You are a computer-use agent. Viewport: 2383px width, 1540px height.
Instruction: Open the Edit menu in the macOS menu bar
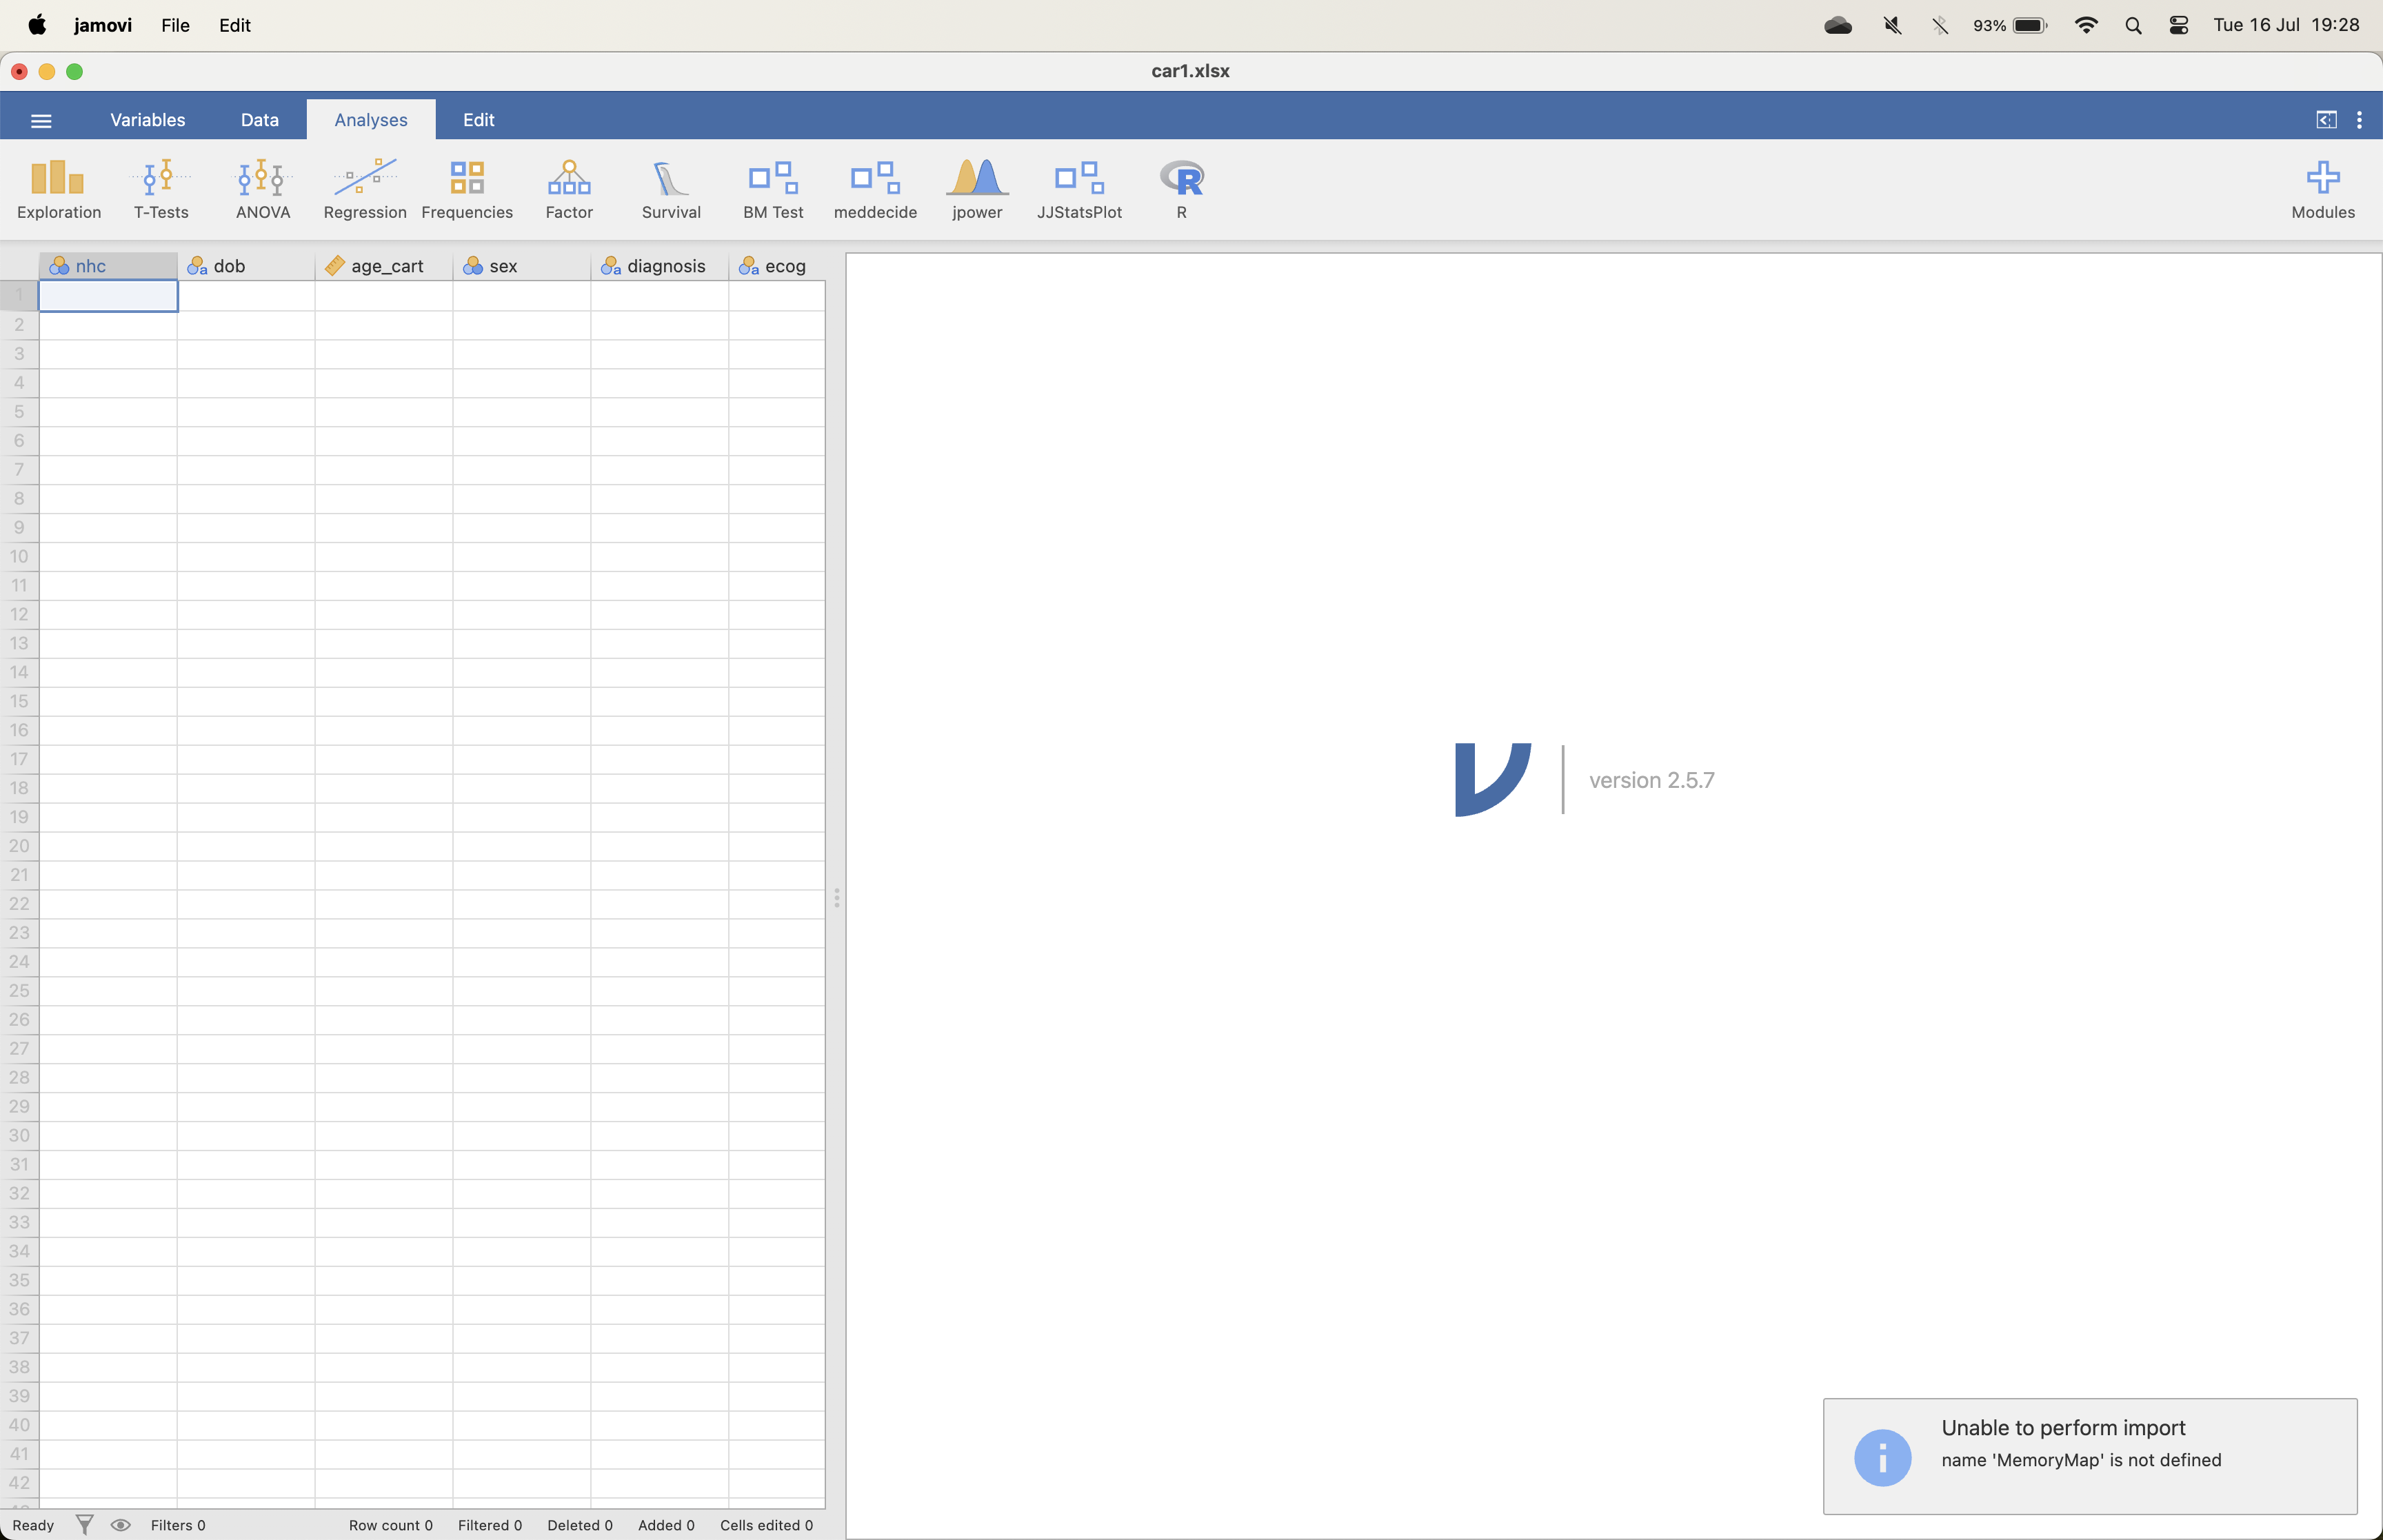(x=235, y=25)
